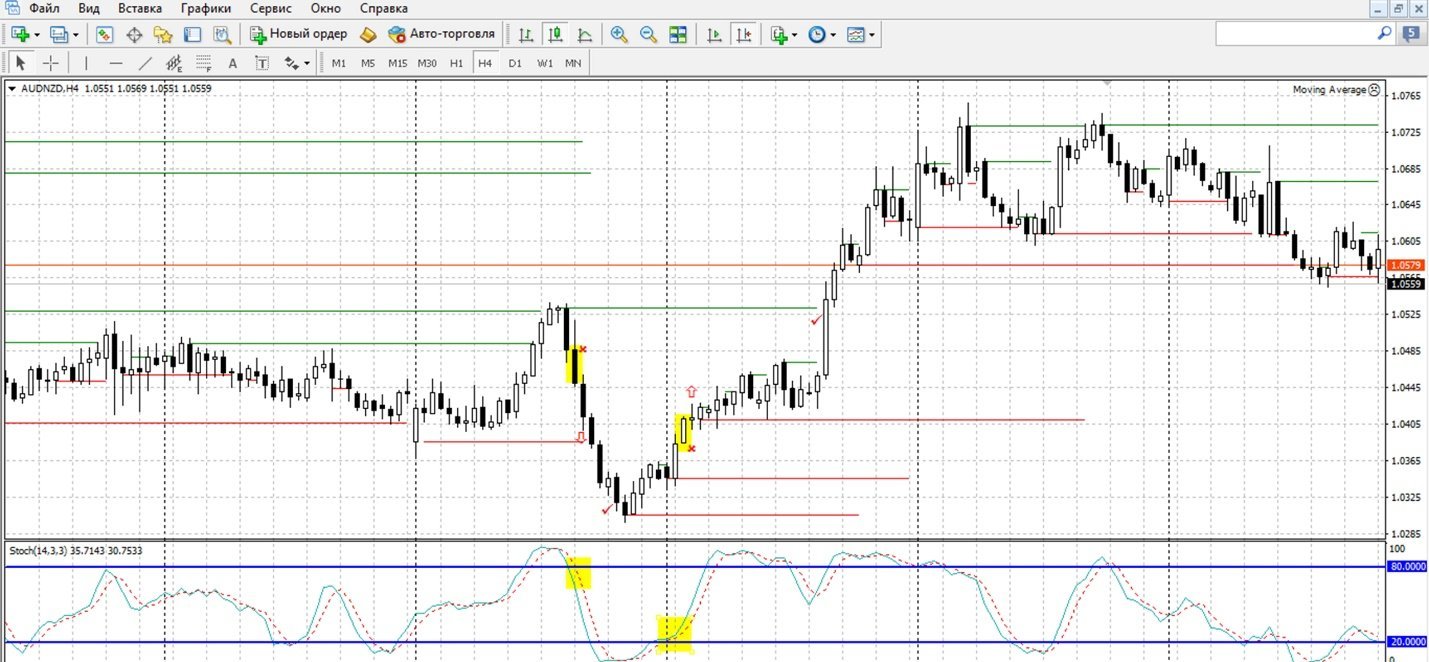Select the D1 timeframe

[x=515, y=63]
